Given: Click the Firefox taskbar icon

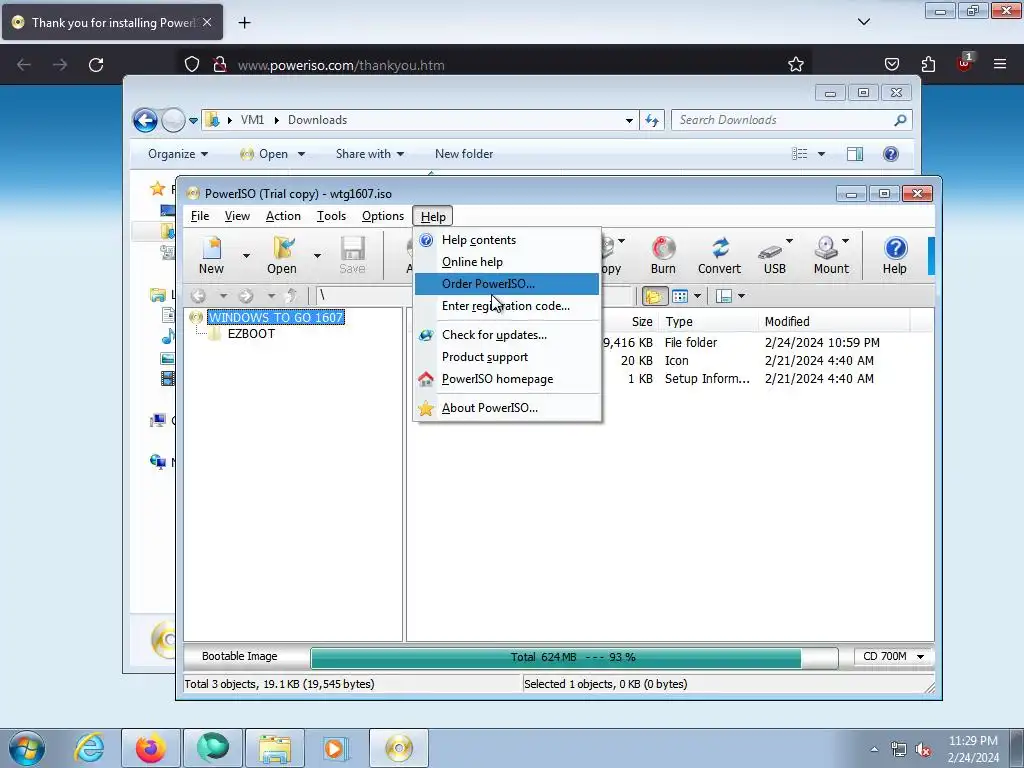Looking at the screenshot, I should [151, 748].
